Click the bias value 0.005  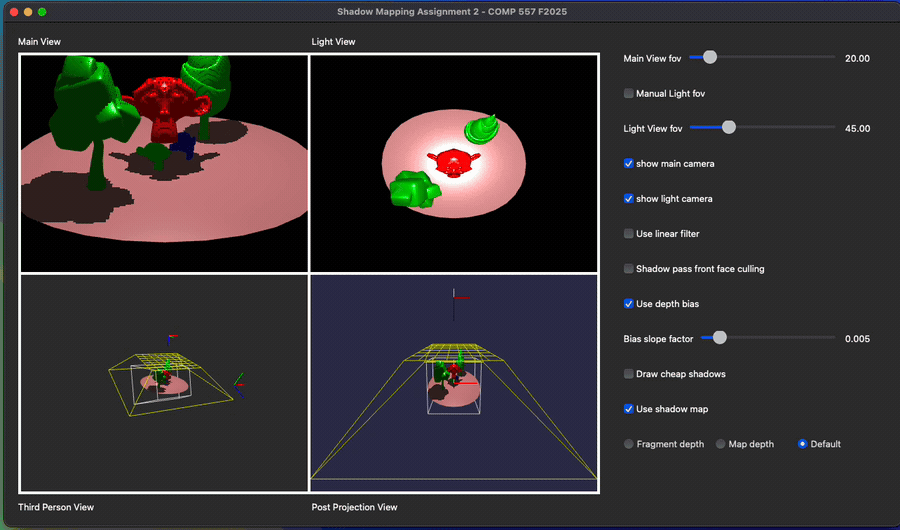857,339
